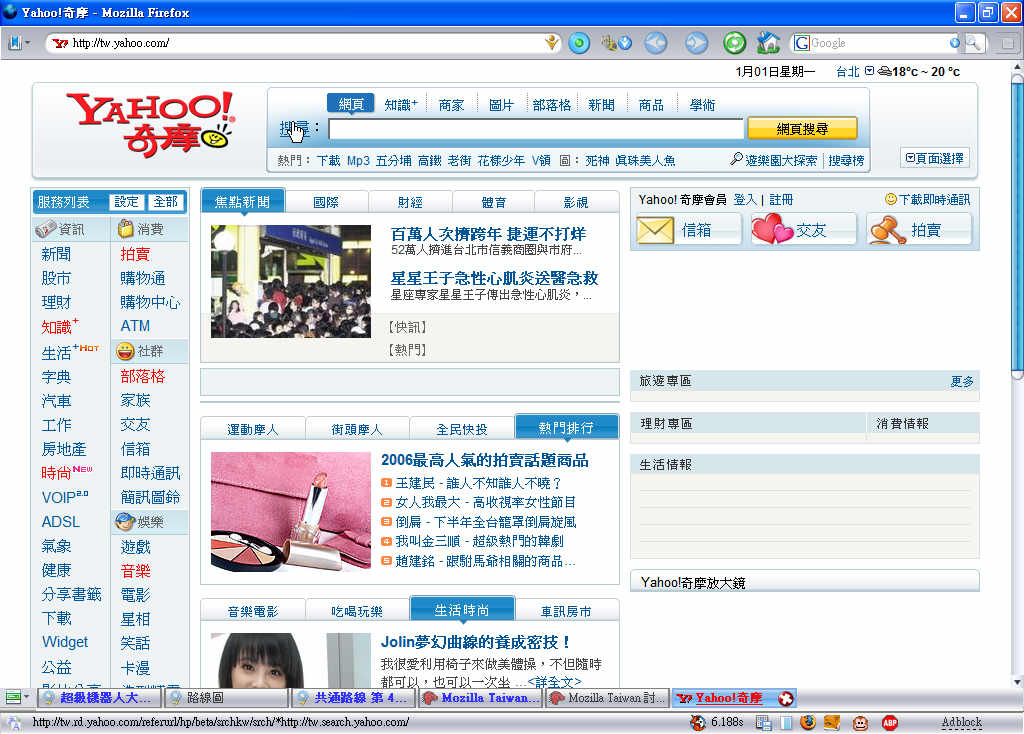Click the Adblock text in status bar
The height and width of the screenshot is (734, 1024).
pos(961,722)
